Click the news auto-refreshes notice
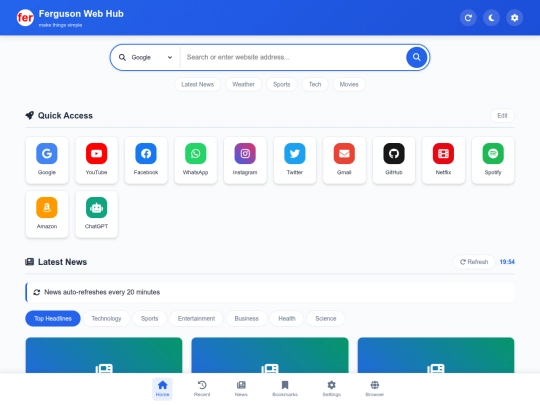Screen dimensions: 540x405 click(270, 292)
